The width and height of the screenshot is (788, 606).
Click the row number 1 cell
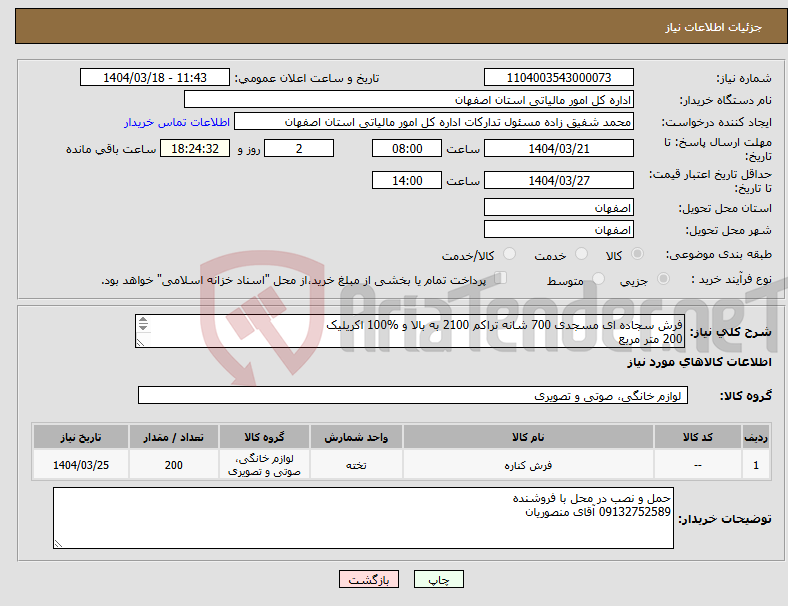pyautogui.click(x=755, y=465)
